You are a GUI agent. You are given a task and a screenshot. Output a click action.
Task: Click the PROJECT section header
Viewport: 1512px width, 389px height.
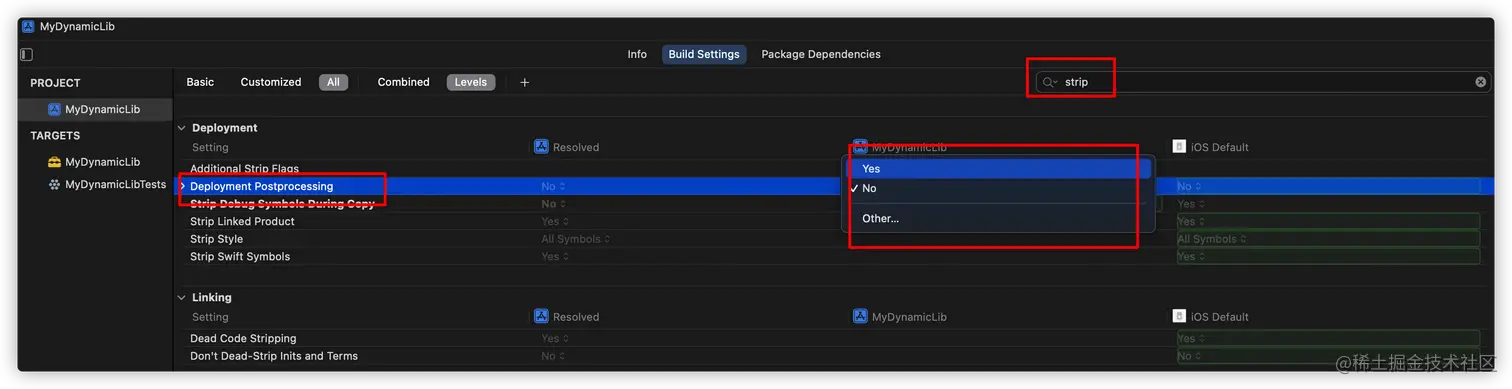click(55, 83)
